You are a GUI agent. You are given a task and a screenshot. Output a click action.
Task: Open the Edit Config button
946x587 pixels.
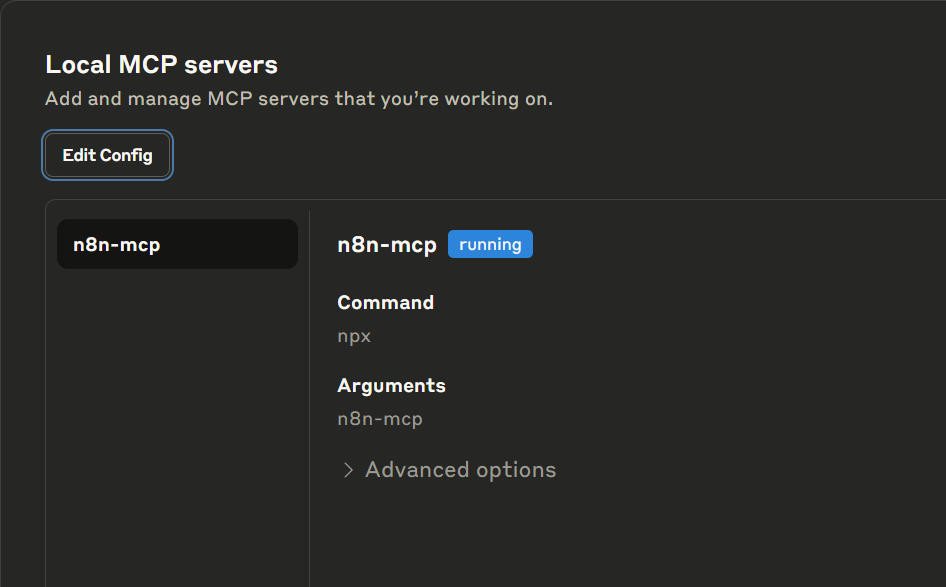pyautogui.click(x=107, y=155)
